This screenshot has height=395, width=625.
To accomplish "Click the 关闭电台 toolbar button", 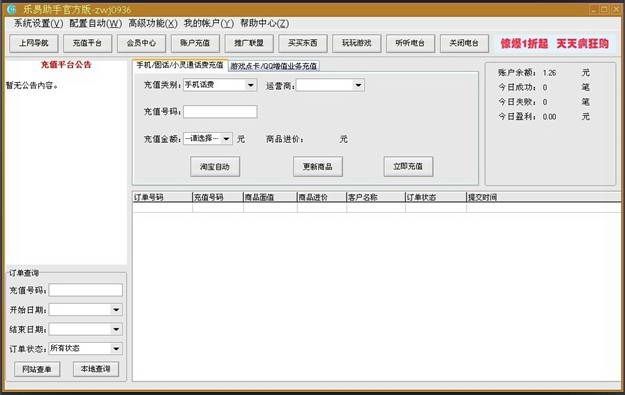I will point(464,43).
